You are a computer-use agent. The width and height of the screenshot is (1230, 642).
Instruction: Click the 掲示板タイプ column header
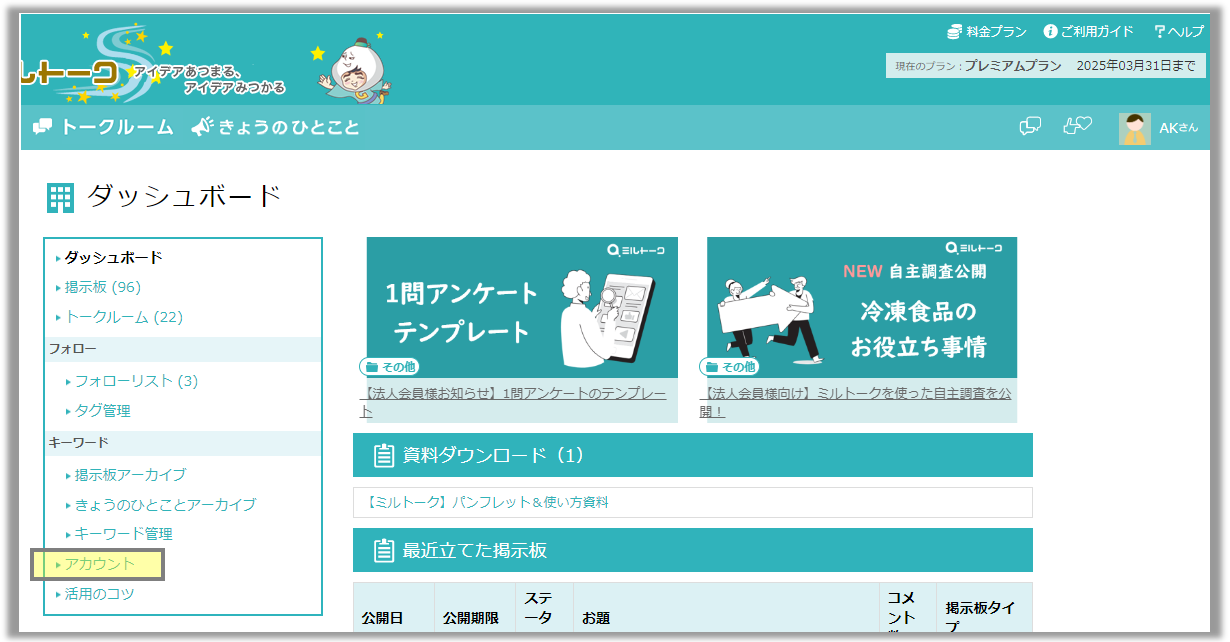click(x=980, y=617)
